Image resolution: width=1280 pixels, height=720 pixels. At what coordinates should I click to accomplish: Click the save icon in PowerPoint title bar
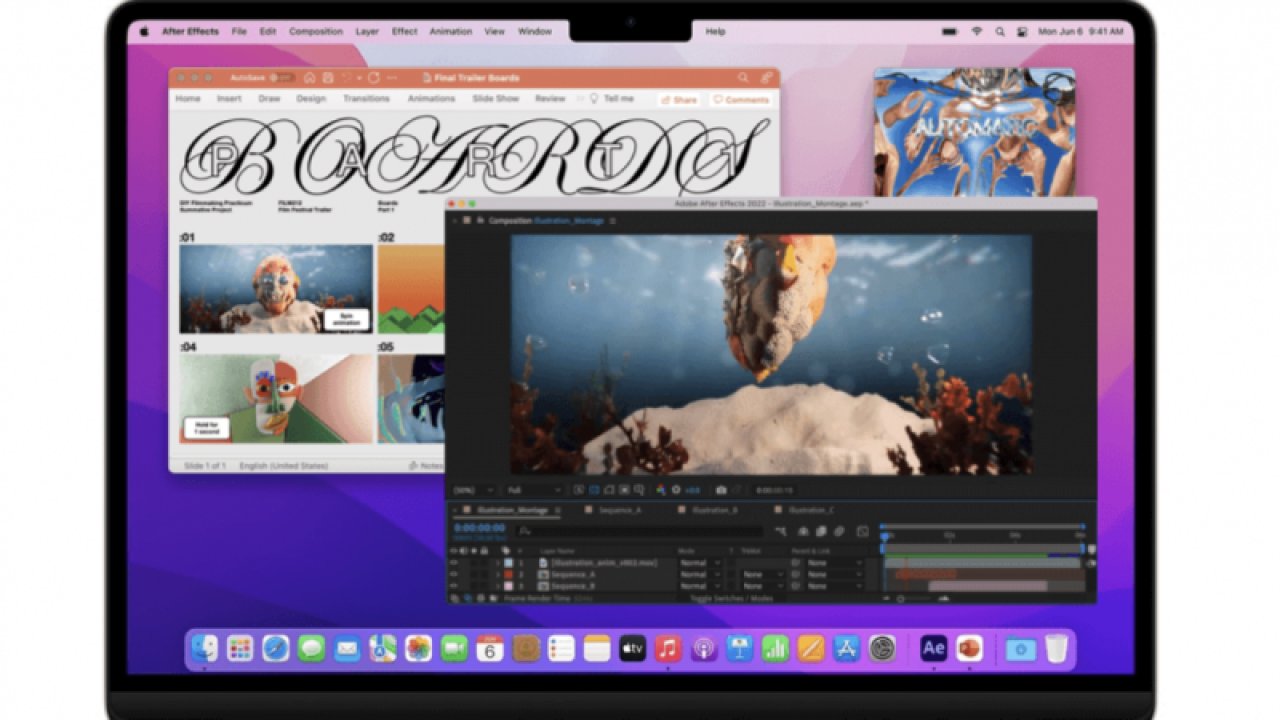click(x=326, y=78)
